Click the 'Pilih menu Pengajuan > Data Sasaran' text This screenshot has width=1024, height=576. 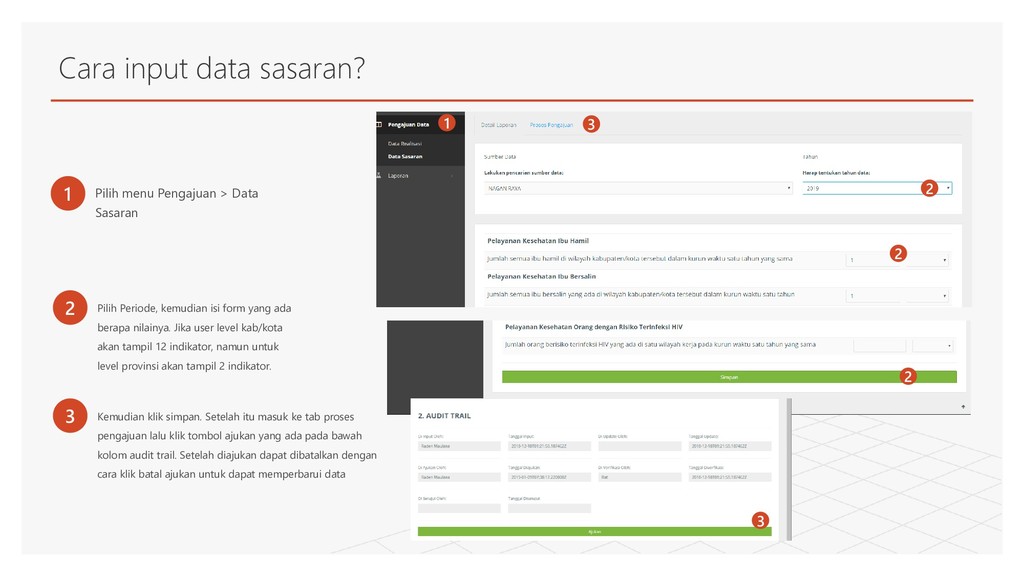(x=176, y=203)
